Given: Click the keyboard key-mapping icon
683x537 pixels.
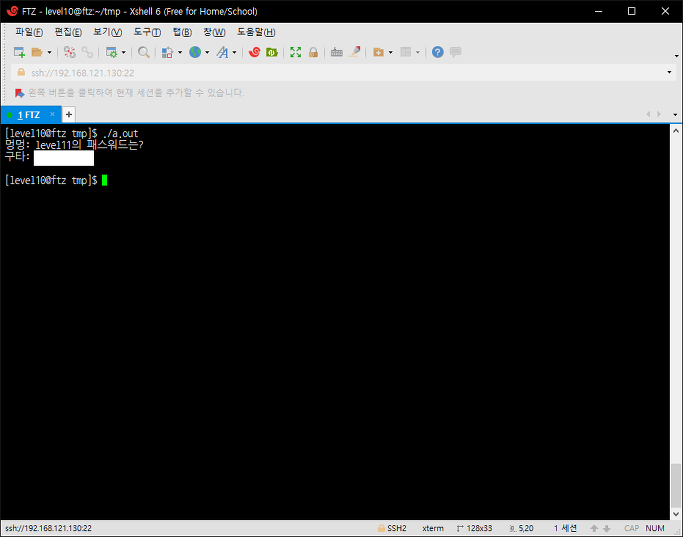Looking at the screenshot, I should (x=337, y=52).
